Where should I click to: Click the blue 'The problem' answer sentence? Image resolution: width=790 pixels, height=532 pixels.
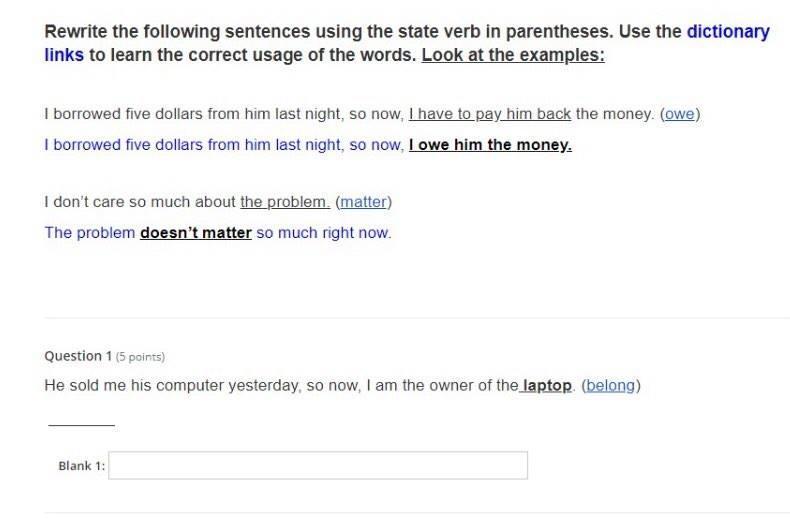point(90,233)
